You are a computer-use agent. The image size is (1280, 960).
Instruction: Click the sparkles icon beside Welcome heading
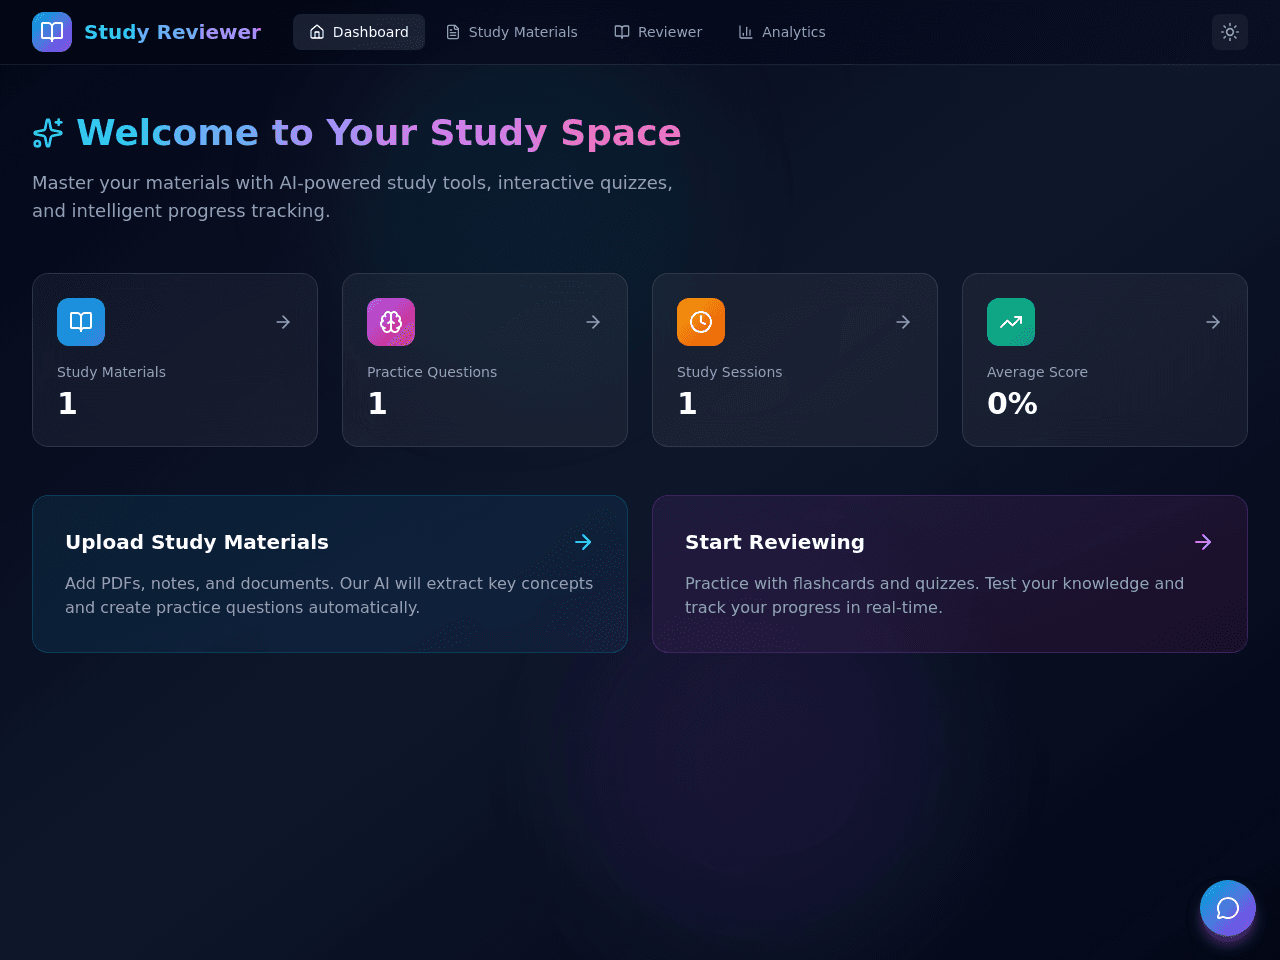pos(48,133)
